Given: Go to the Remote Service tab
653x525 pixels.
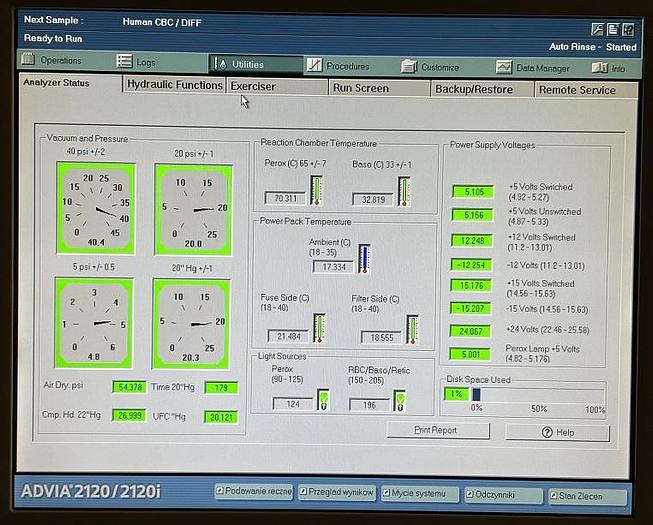Looking at the screenshot, I should click(x=577, y=90).
